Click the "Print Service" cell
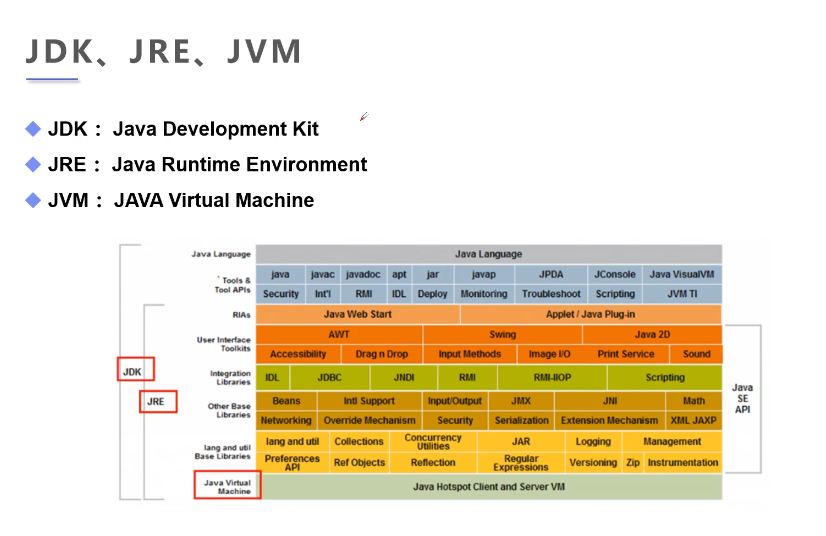Viewport: 826px width, 536px height. (x=626, y=354)
